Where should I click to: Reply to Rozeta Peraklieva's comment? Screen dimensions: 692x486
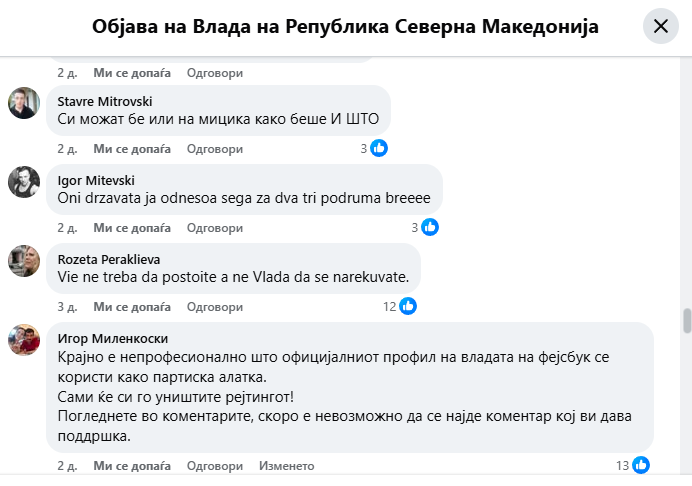coord(215,307)
